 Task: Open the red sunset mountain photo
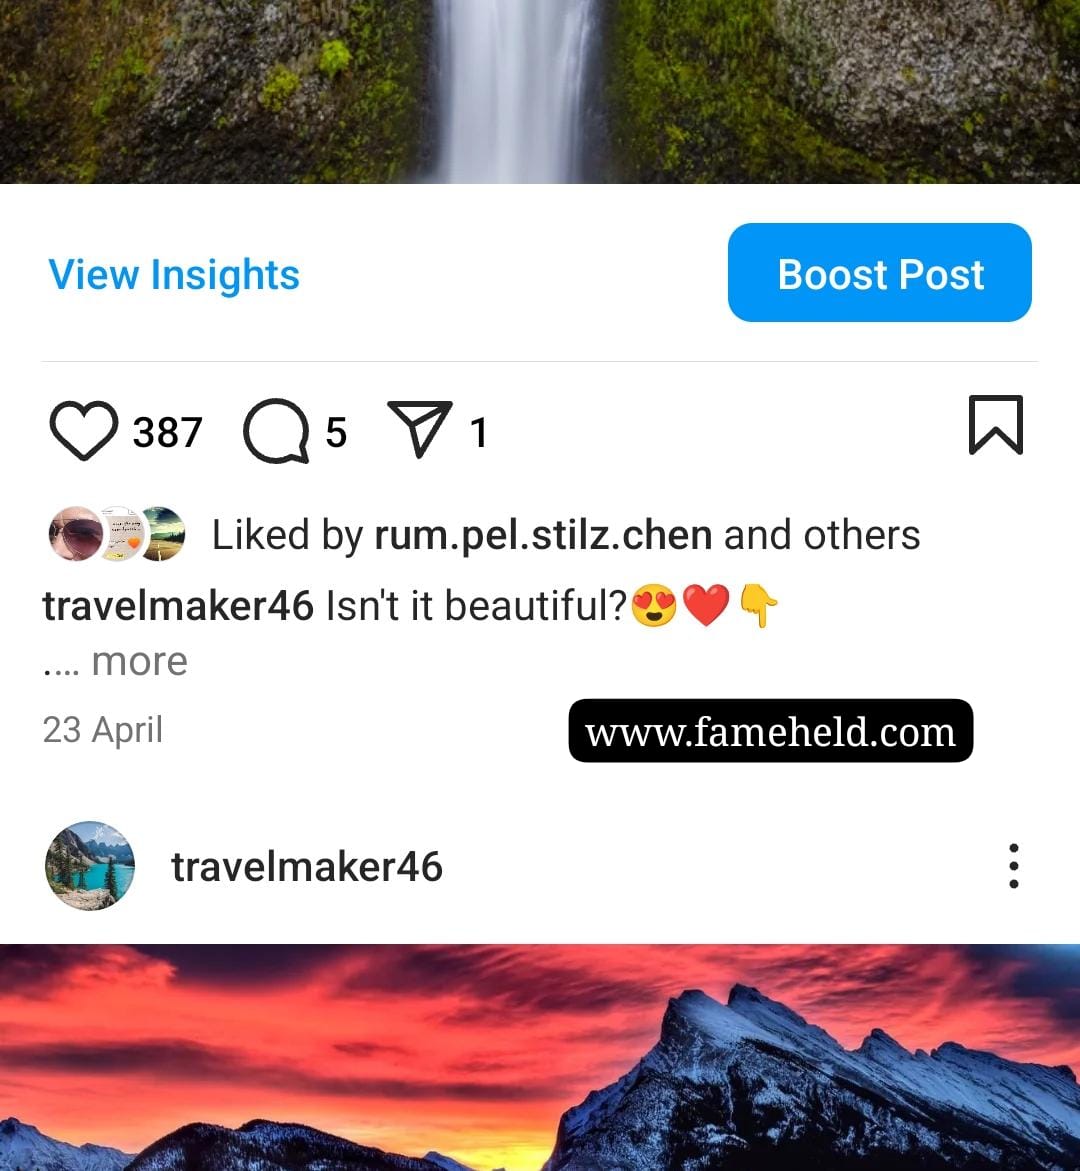(x=540, y=1057)
